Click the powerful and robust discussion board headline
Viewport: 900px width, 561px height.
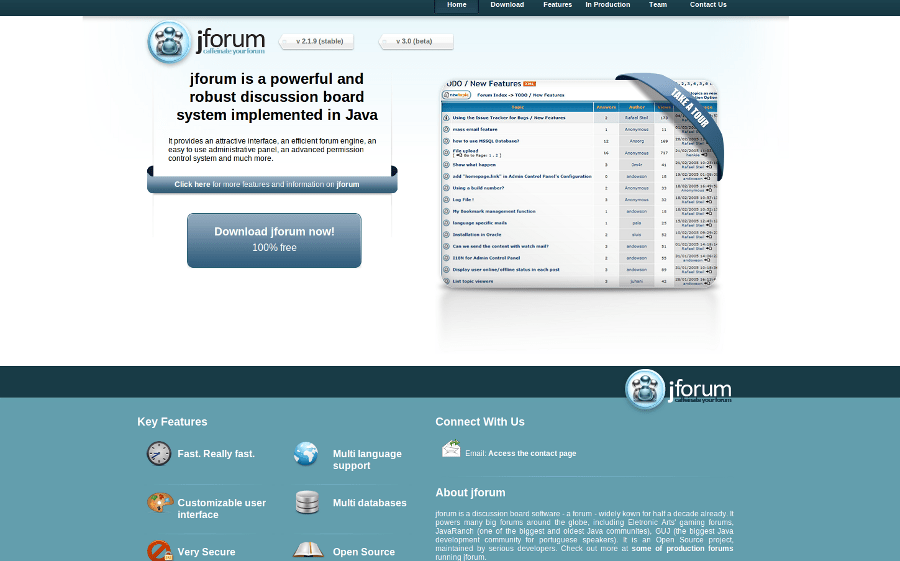pyautogui.click(x=277, y=96)
